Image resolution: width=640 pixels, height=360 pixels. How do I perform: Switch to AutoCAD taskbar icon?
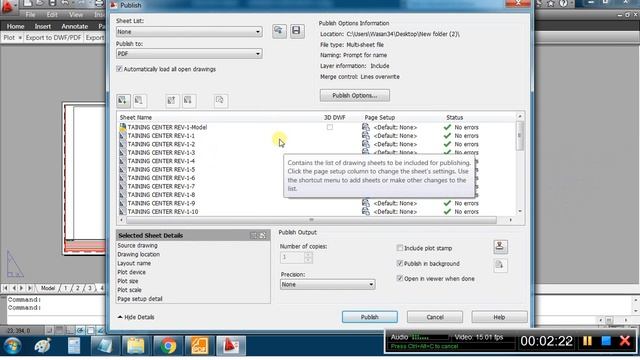[231, 346]
